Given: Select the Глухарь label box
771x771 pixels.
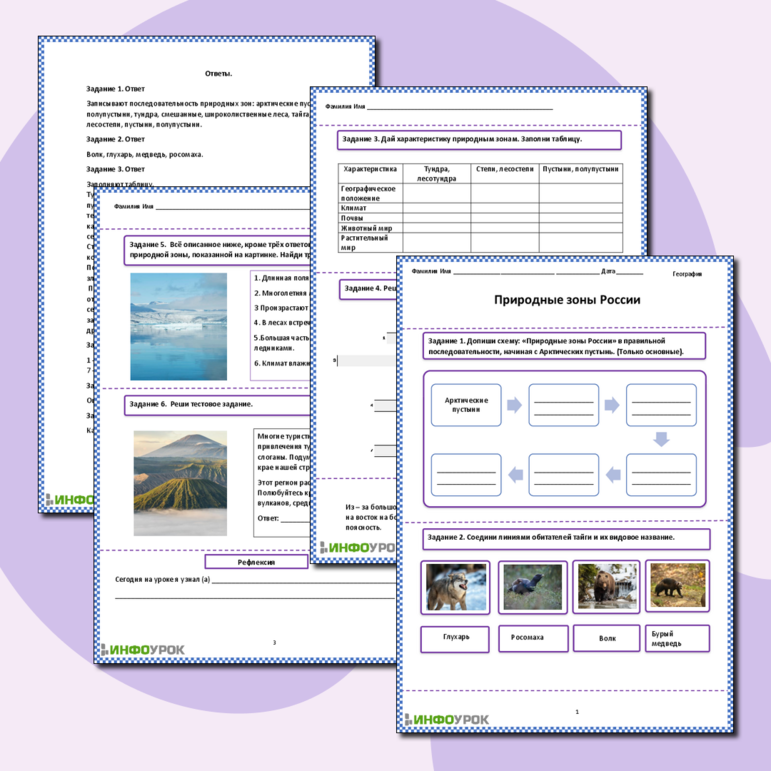Looking at the screenshot, I should click(456, 637).
